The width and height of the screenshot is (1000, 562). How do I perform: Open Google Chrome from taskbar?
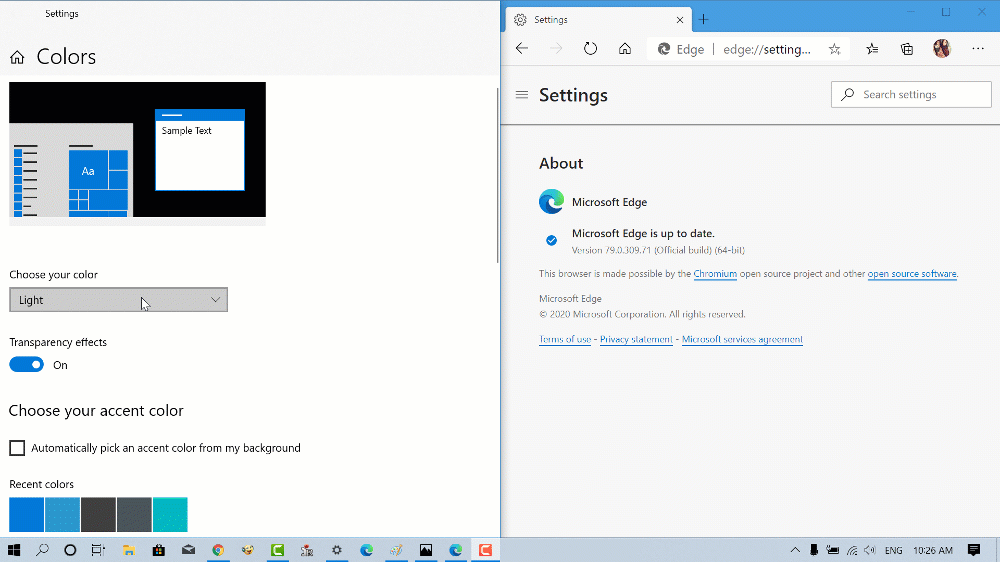pos(218,550)
